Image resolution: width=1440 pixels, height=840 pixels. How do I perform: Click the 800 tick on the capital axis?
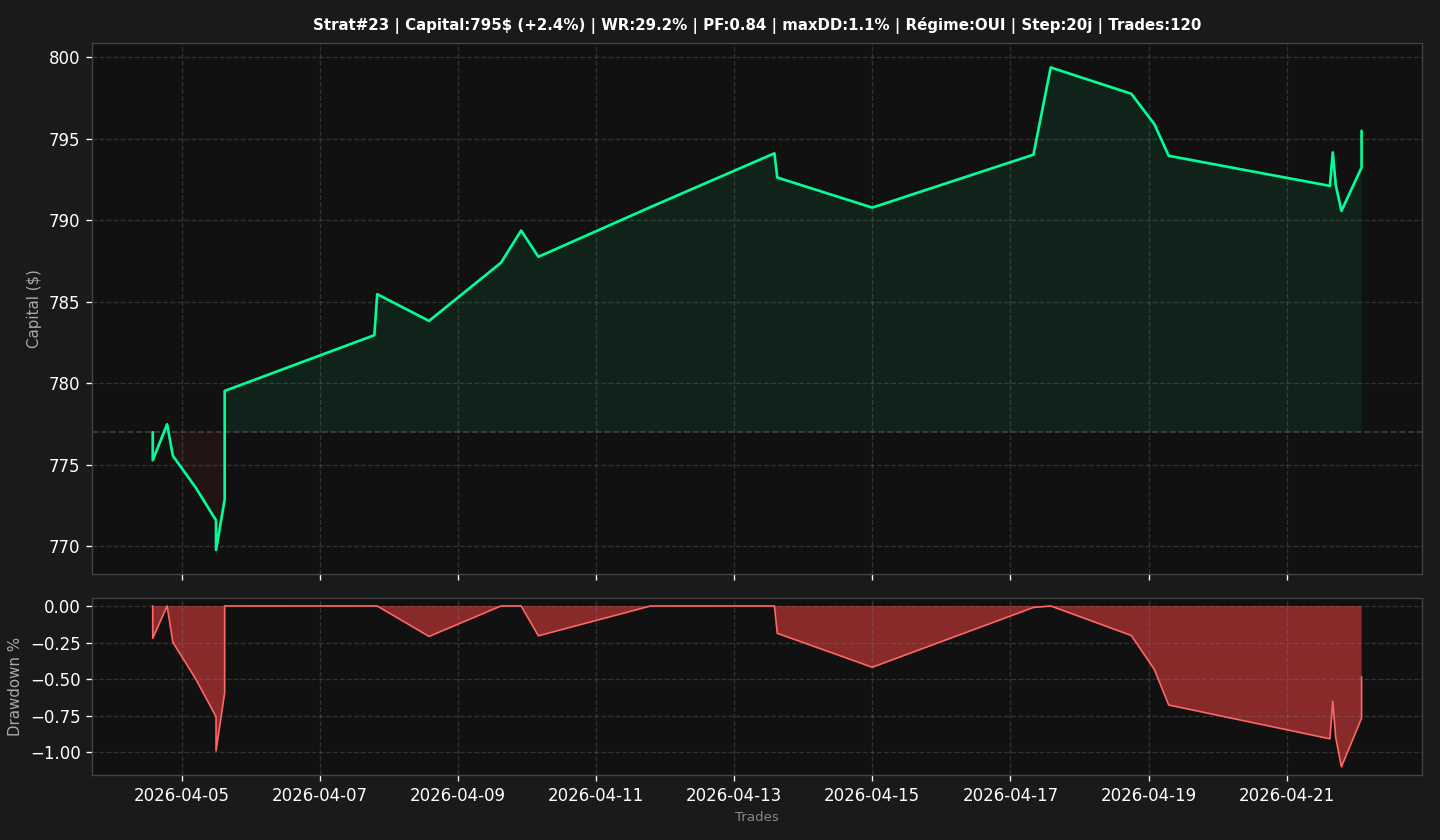point(65,58)
